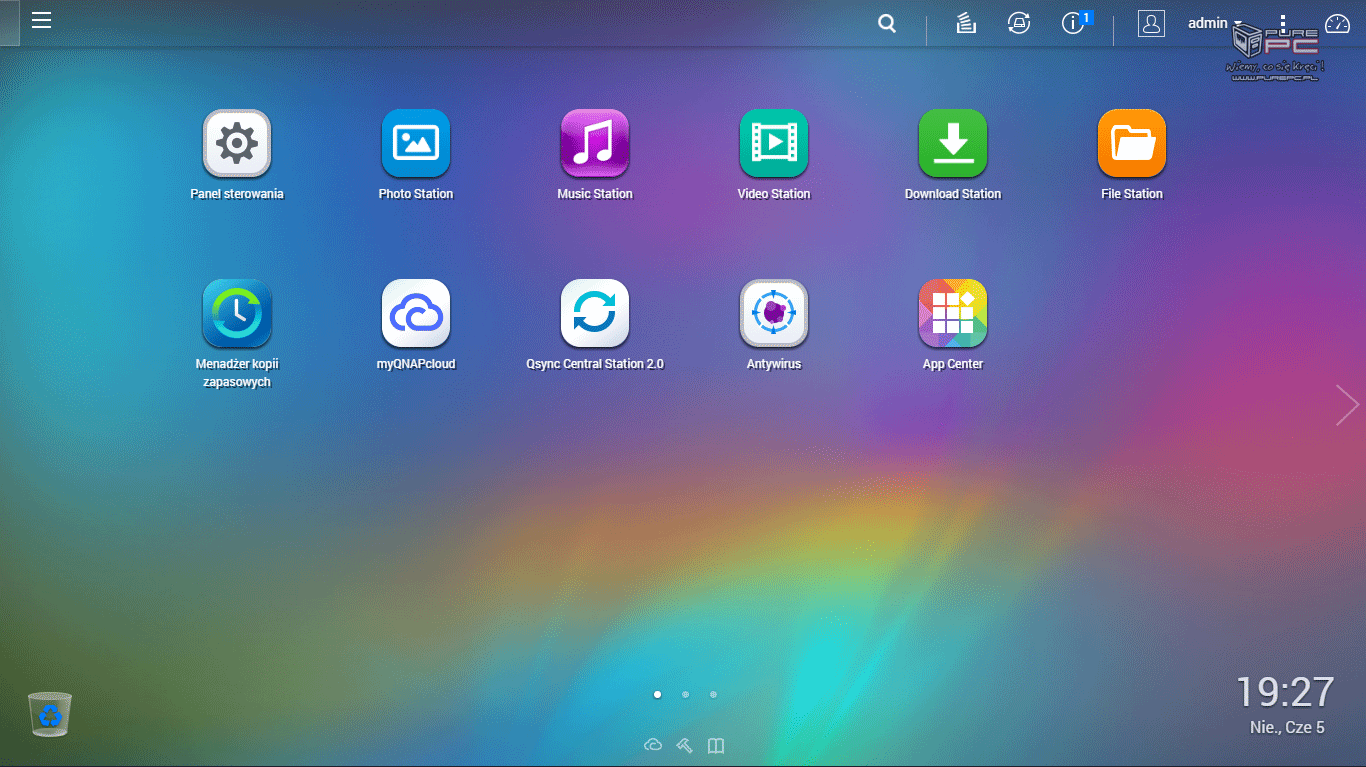The width and height of the screenshot is (1366, 767).
Task: Open the Antywirus app
Action: 774,313
